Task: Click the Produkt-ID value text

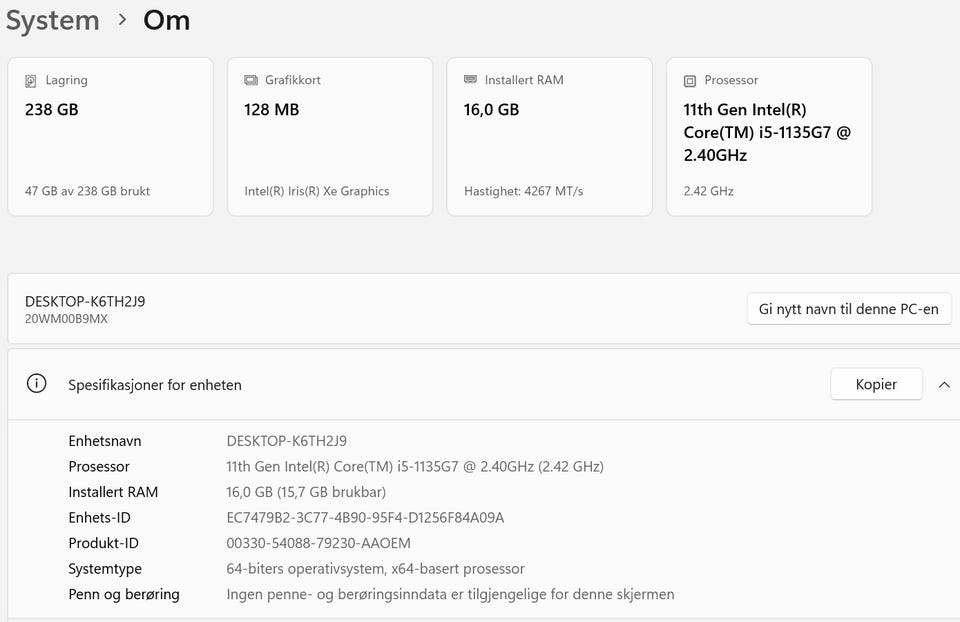Action: (x=318, y=543)
